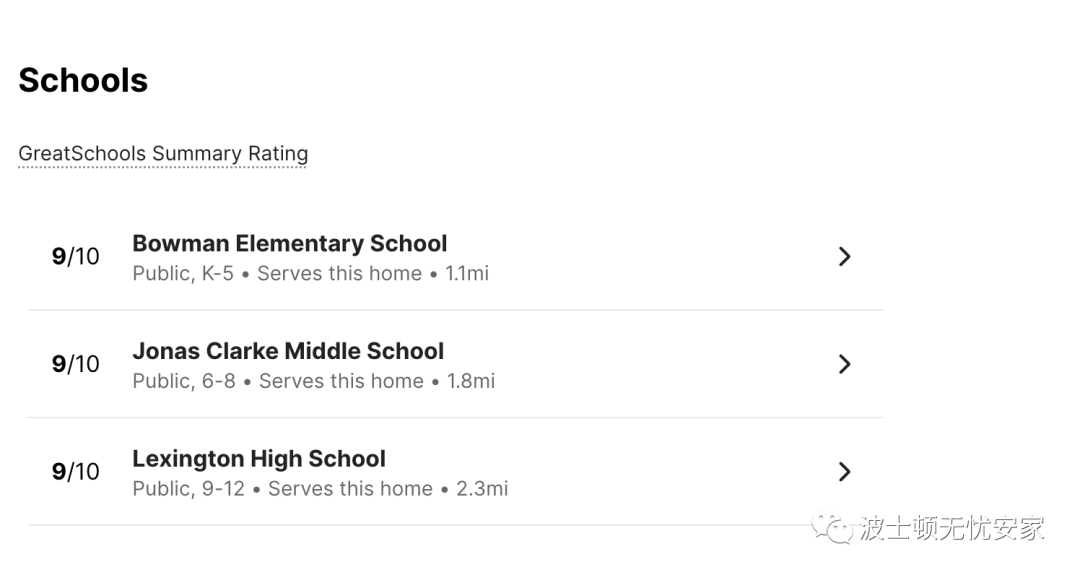Click the Public, 9-12 grade text
Viewport: 1080px width, 575px height.
pos(189,489)
